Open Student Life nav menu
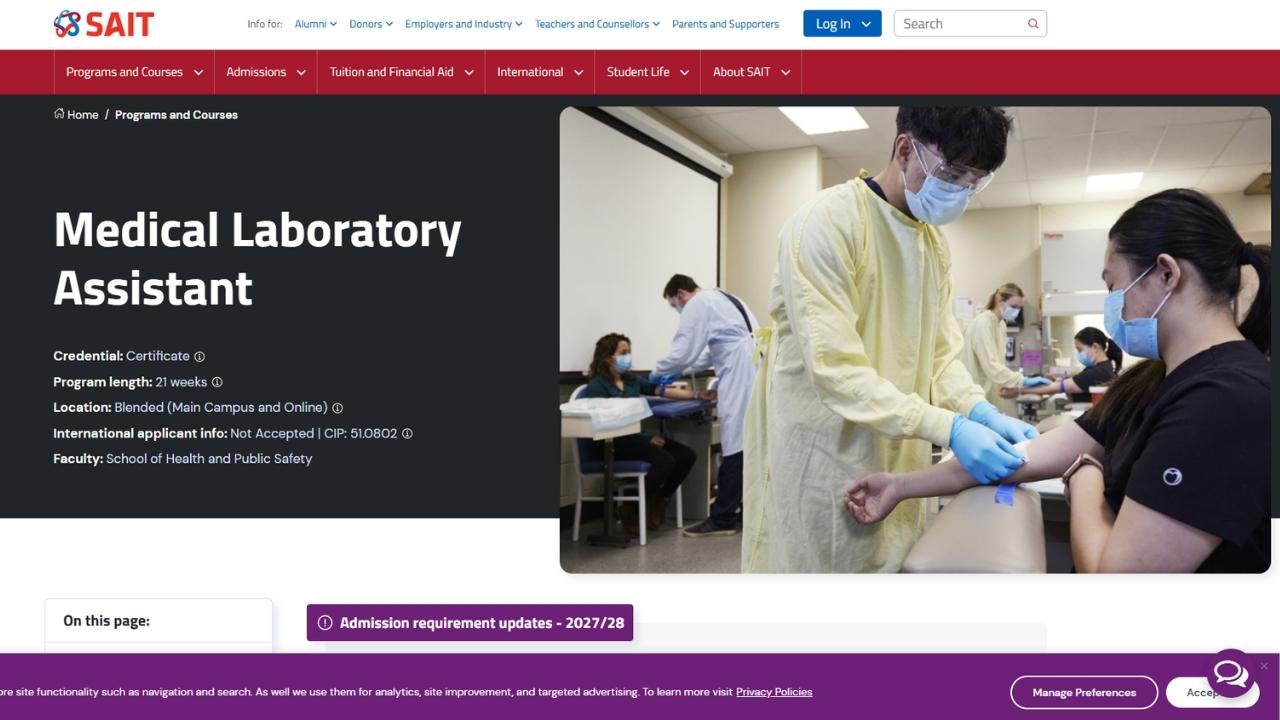The width and height of the screenshot is (1280, 720). [x=648, y=72]
